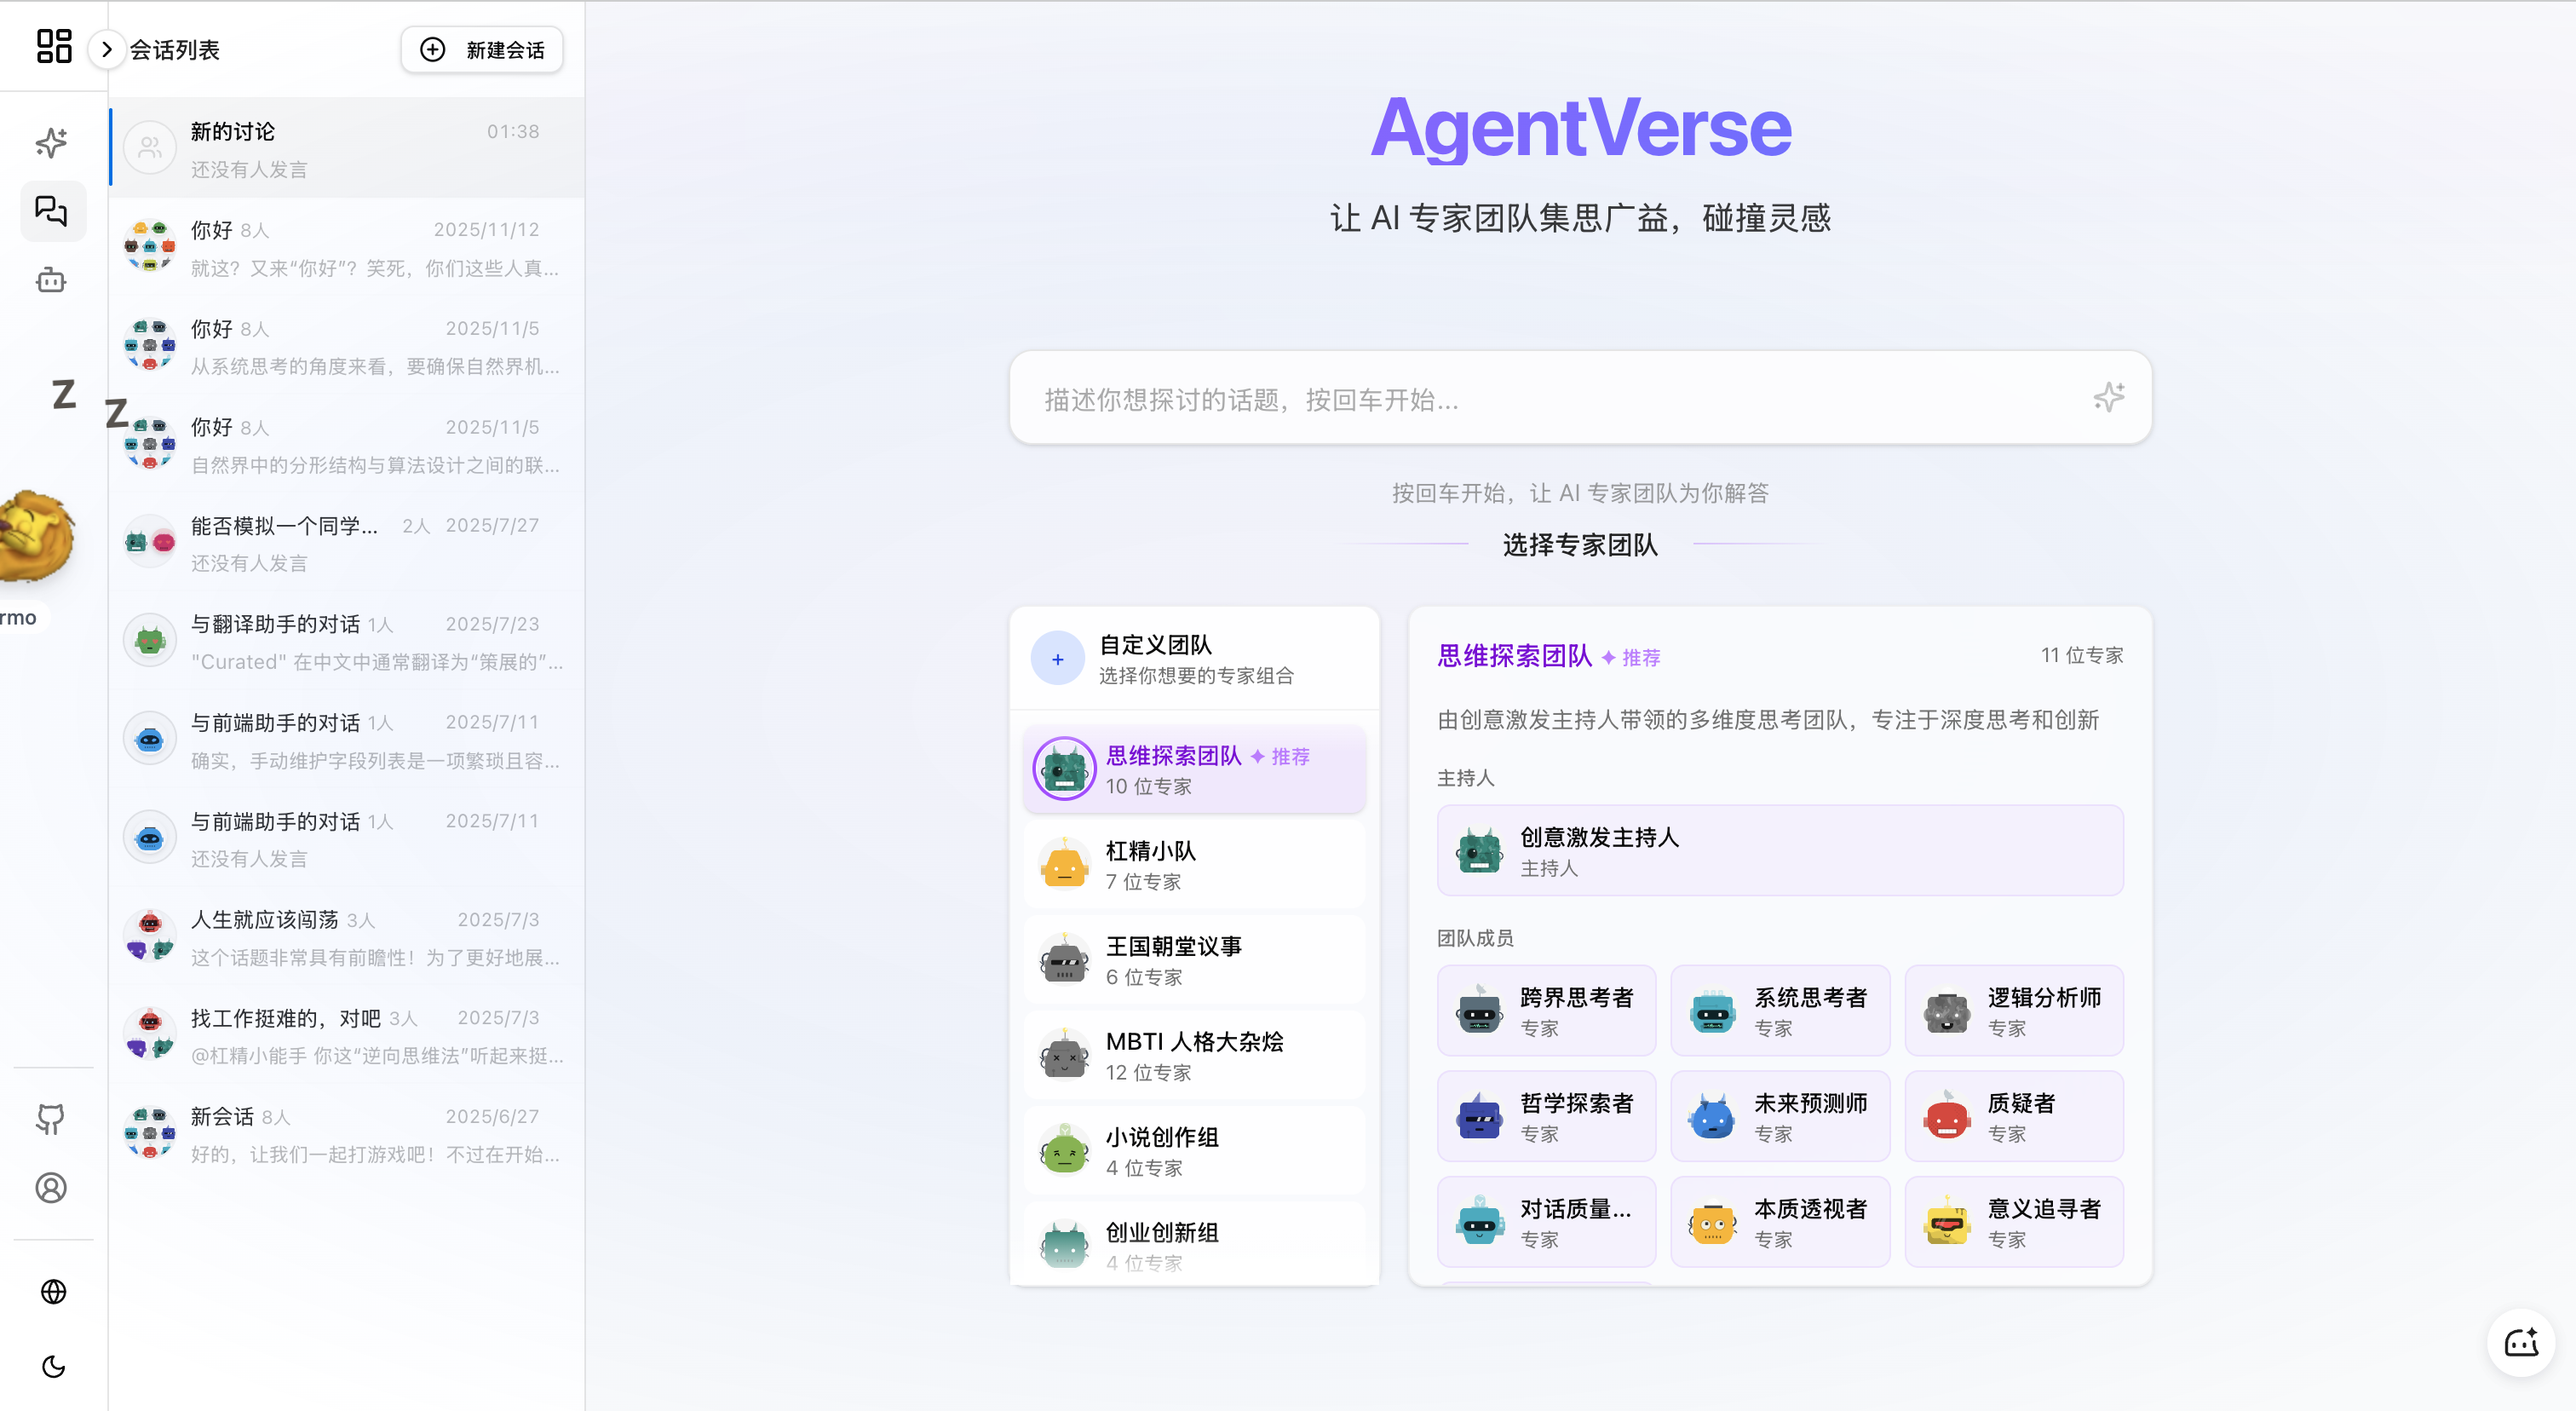Select the 小说创作组 team
Viewport: 2576px width, 1411px height.
click(1194, 1151)
